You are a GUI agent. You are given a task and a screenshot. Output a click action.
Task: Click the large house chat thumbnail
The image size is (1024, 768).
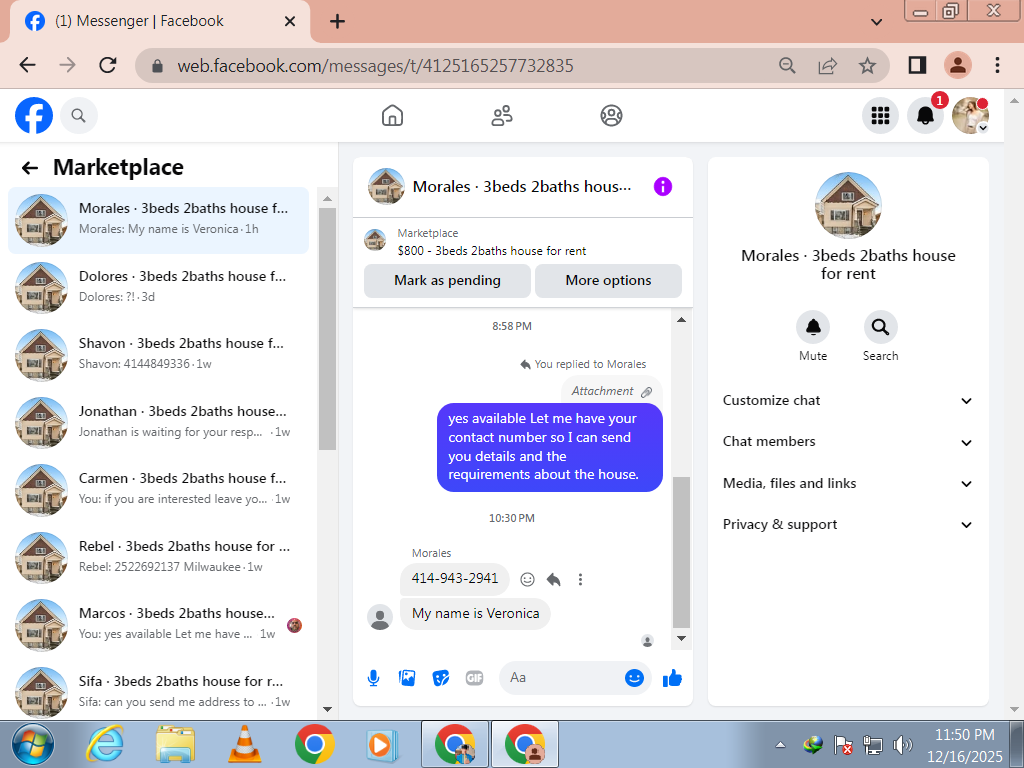tap(848, 205)
